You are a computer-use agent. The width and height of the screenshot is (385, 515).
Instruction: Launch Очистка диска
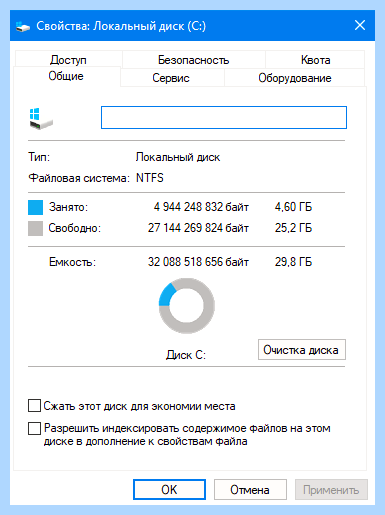(x=302, y=350)
